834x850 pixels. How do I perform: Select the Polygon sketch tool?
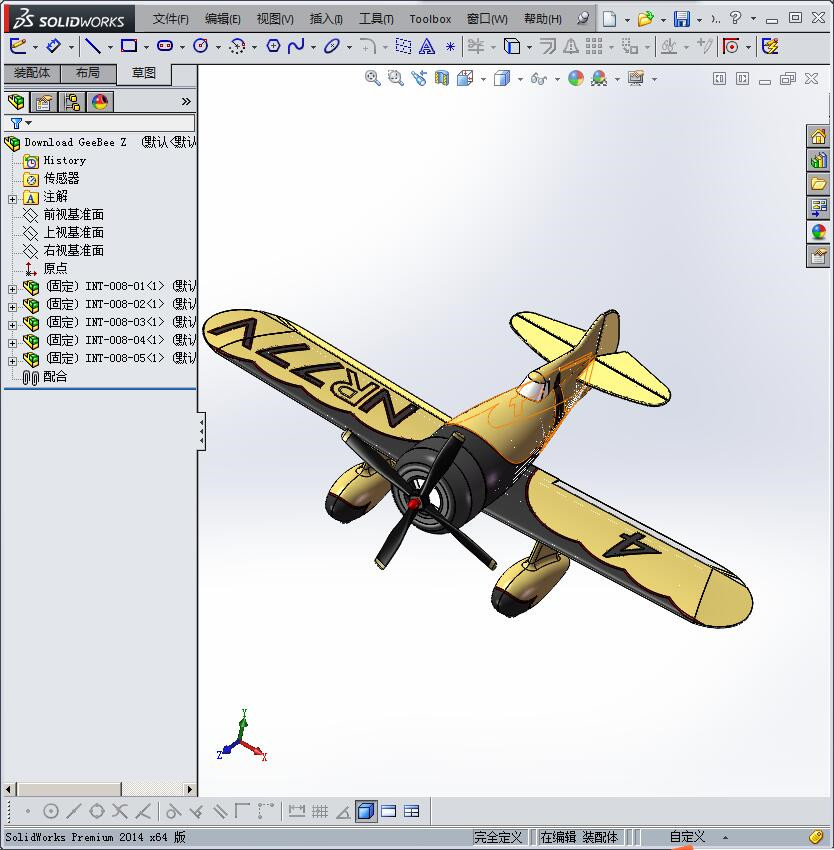pos(273,46)
